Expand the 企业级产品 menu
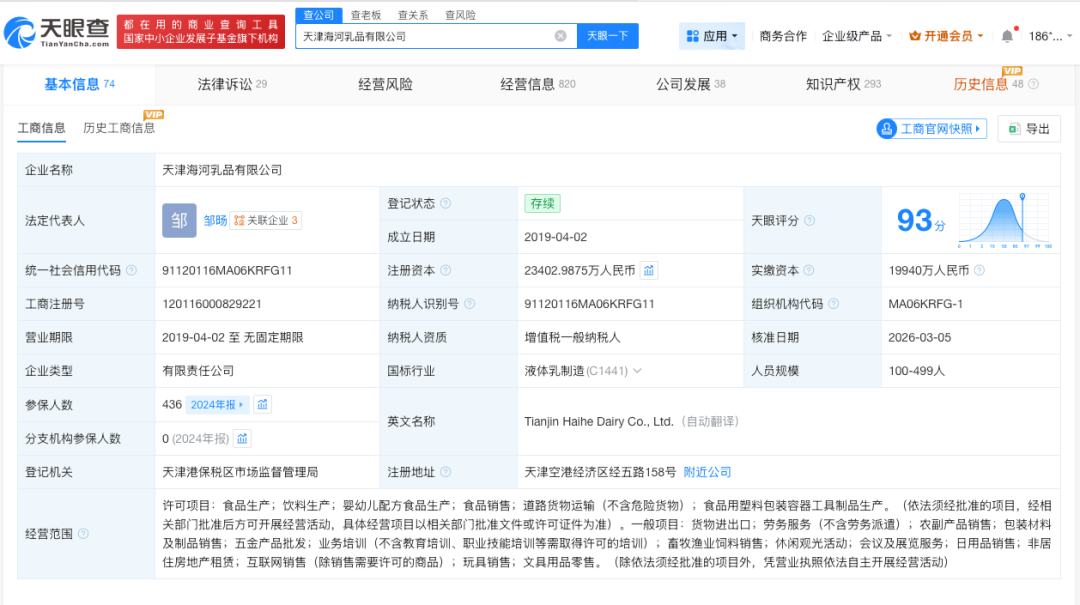Screen dimensions: 1080x605 (857, 36)
